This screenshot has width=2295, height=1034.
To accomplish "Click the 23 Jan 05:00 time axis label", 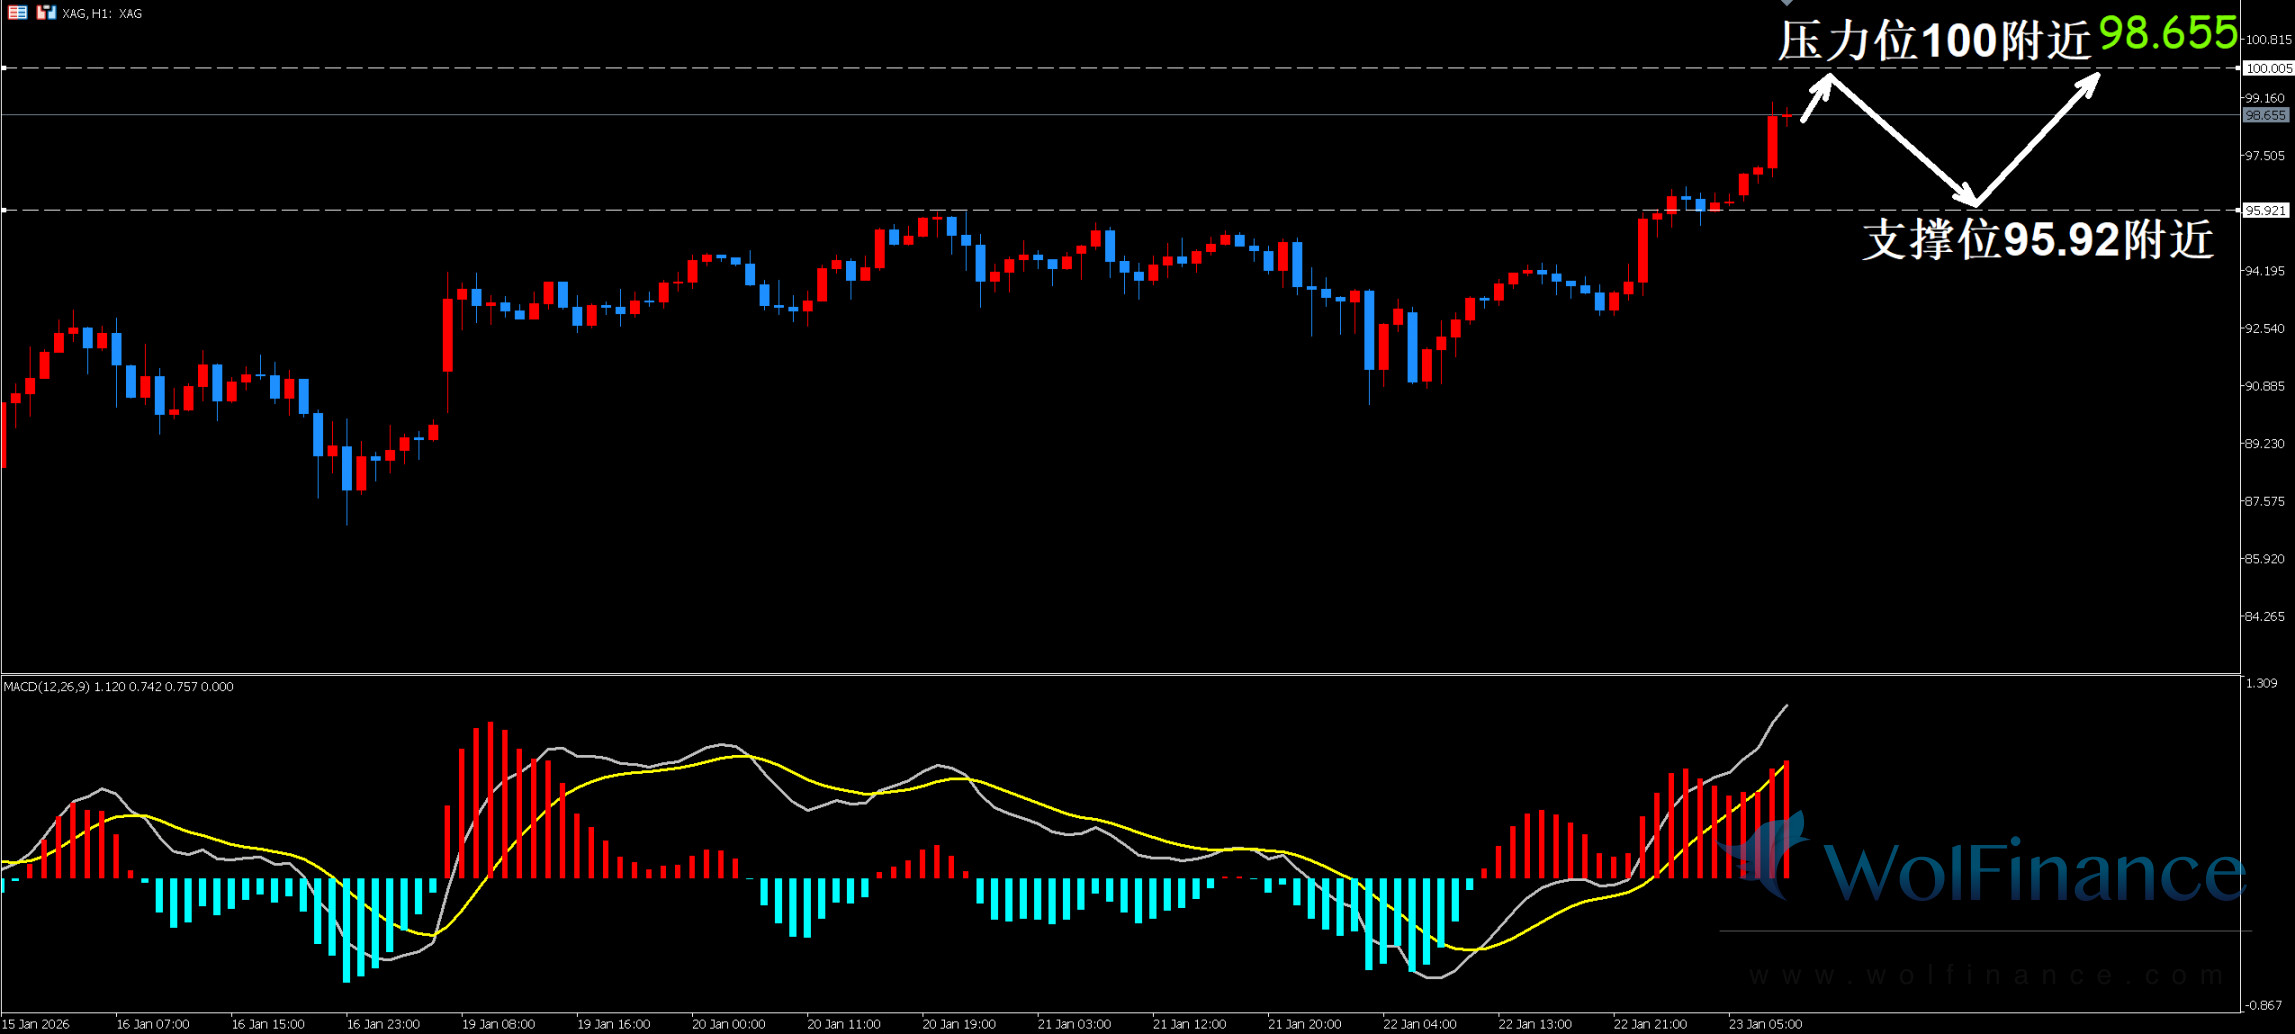I will coord(1765,1024).
